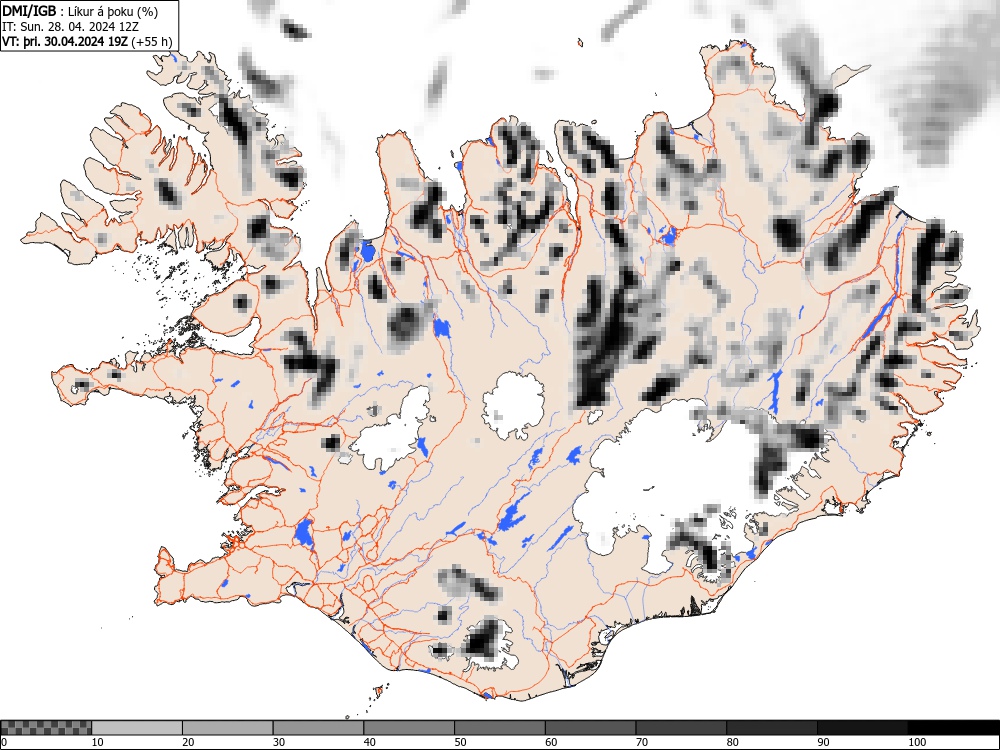Screen dimensions: 1000x750
Task: Click the legend label '100'
Action: point(916,742)
